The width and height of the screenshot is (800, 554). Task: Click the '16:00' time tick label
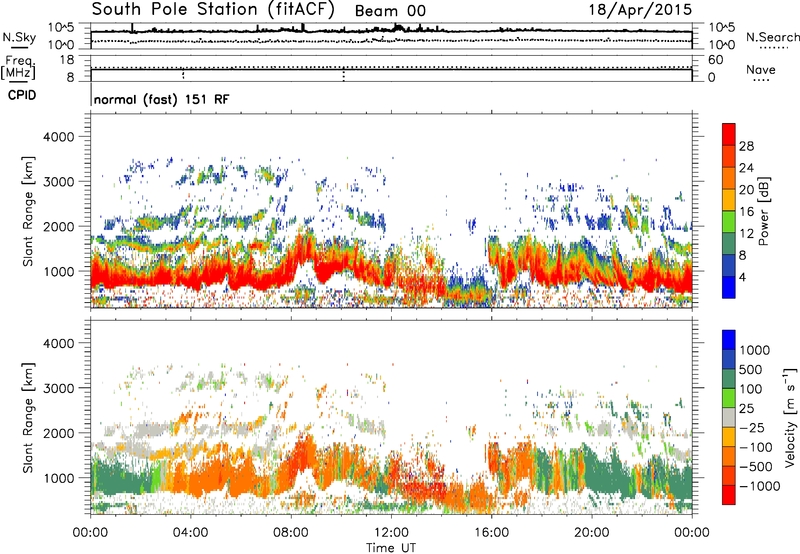[491, 533]
